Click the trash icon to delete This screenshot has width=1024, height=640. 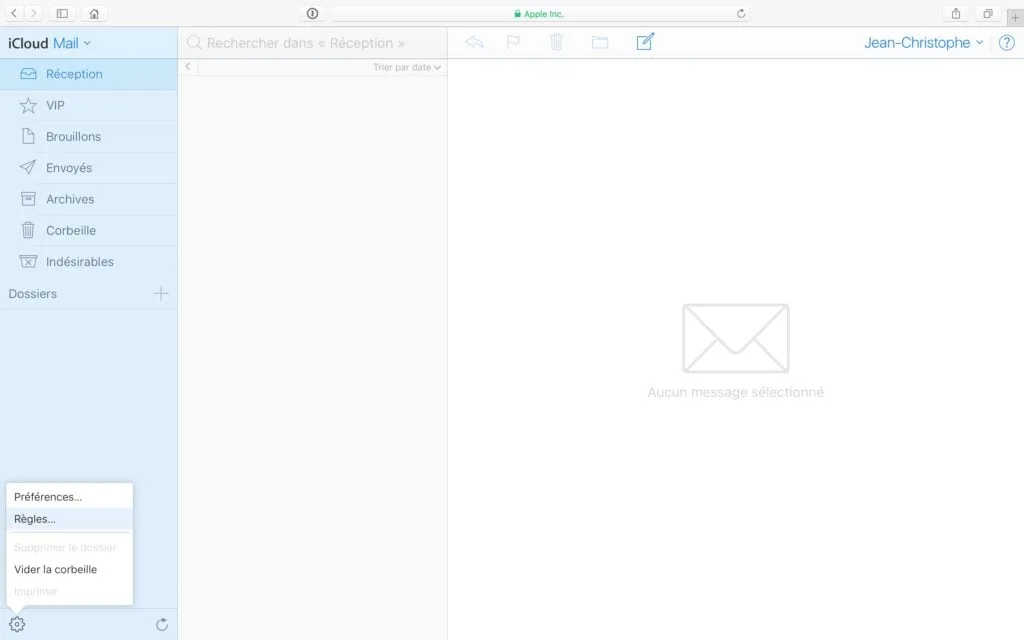coord(556,42)
